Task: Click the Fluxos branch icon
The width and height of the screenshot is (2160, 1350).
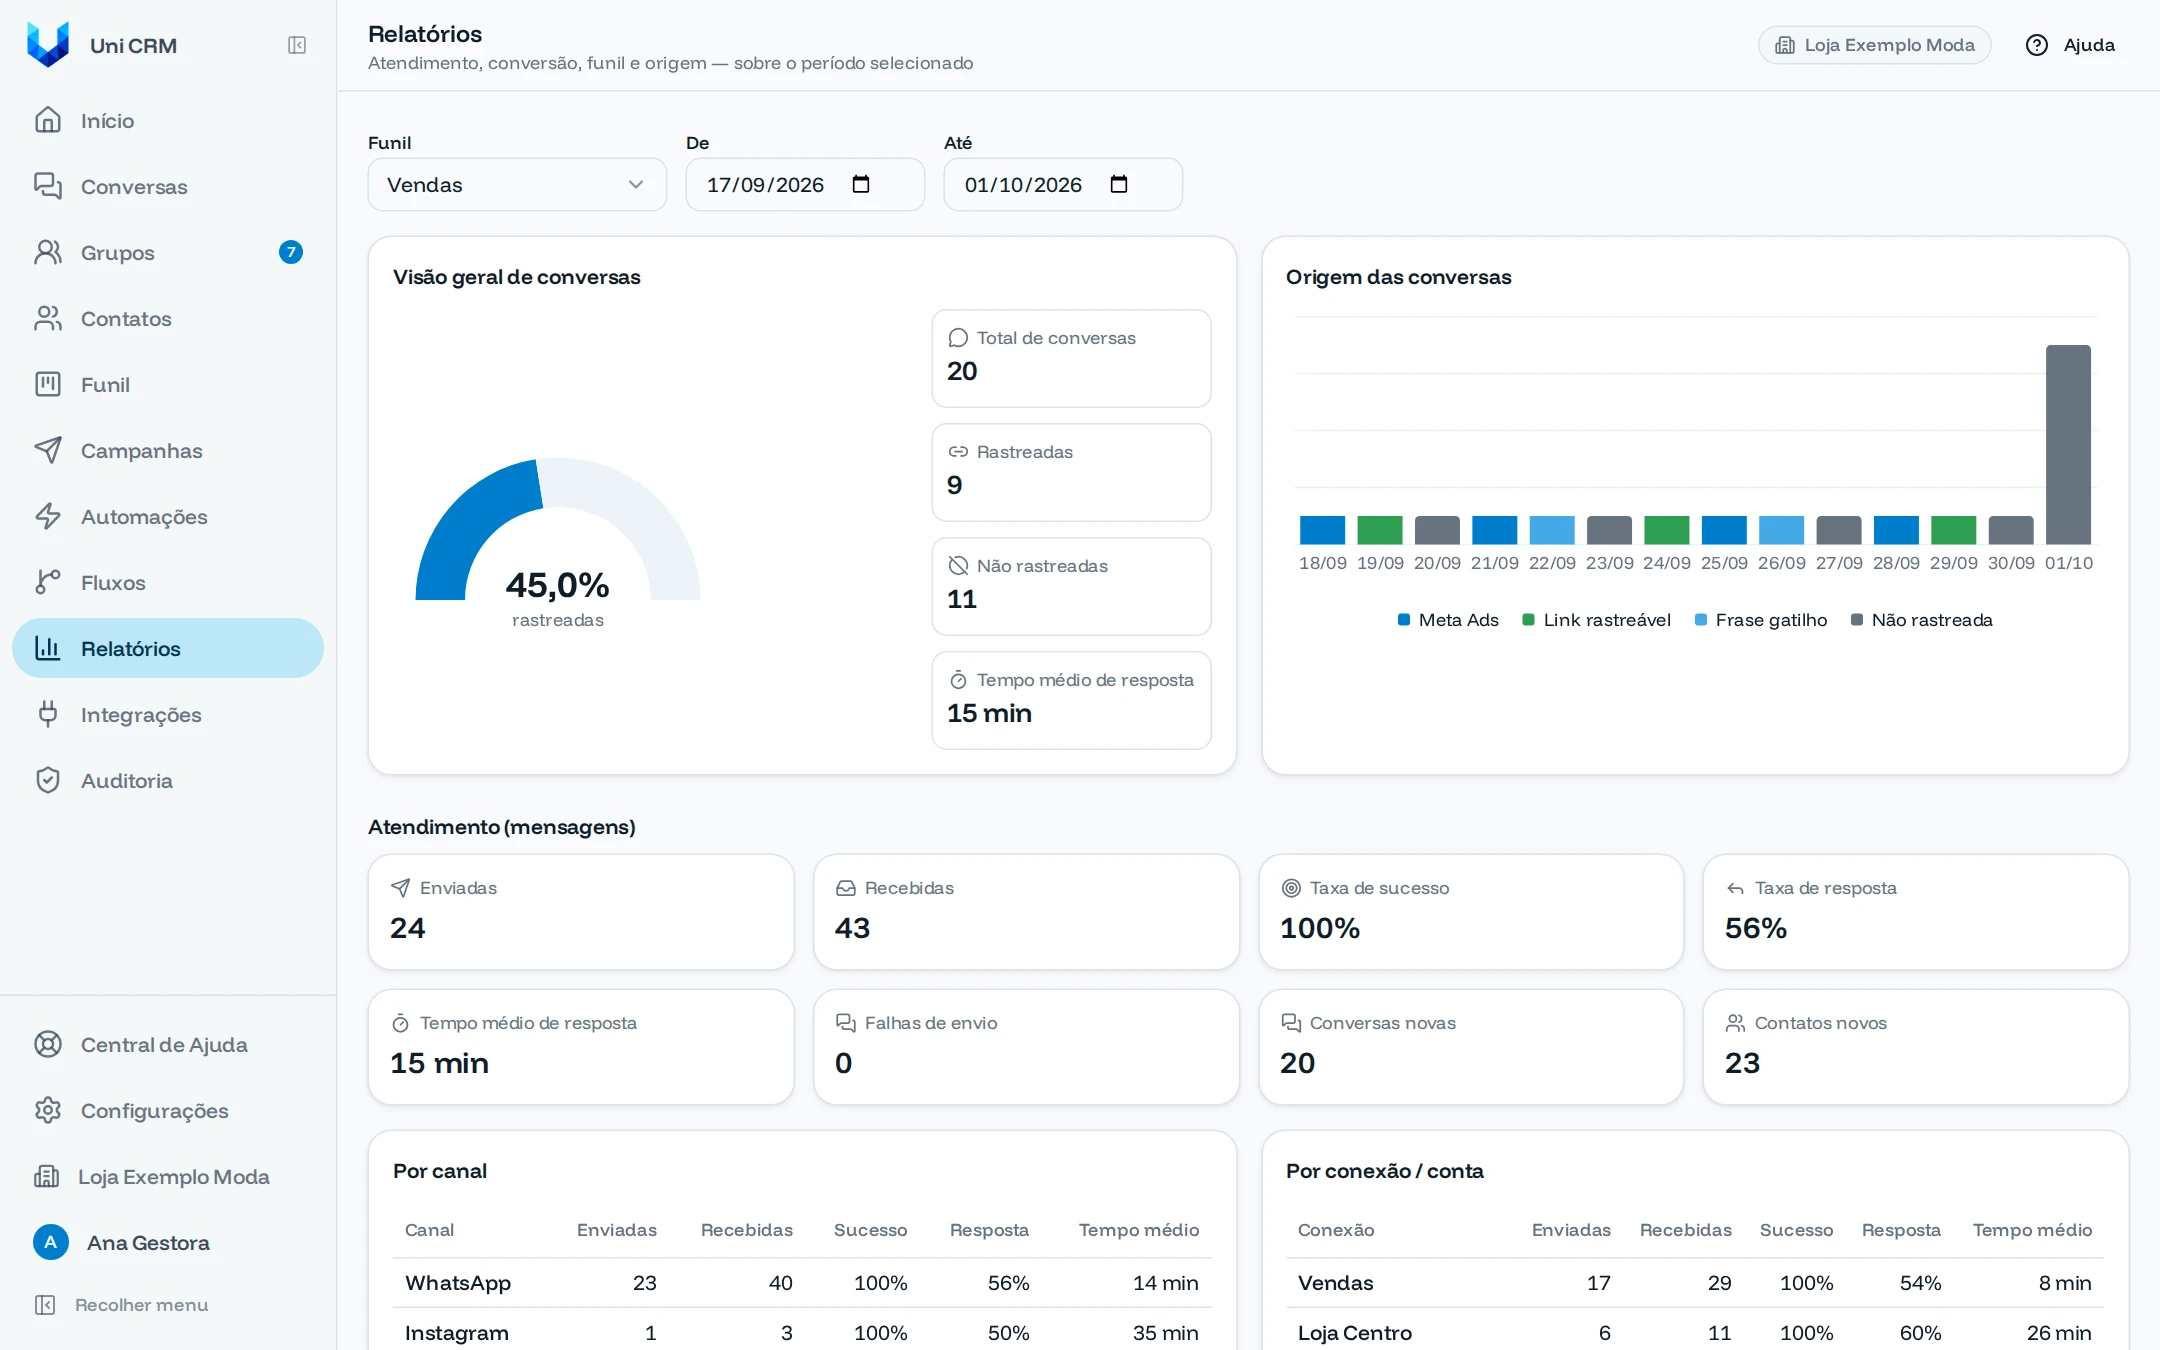Action: 48,582
